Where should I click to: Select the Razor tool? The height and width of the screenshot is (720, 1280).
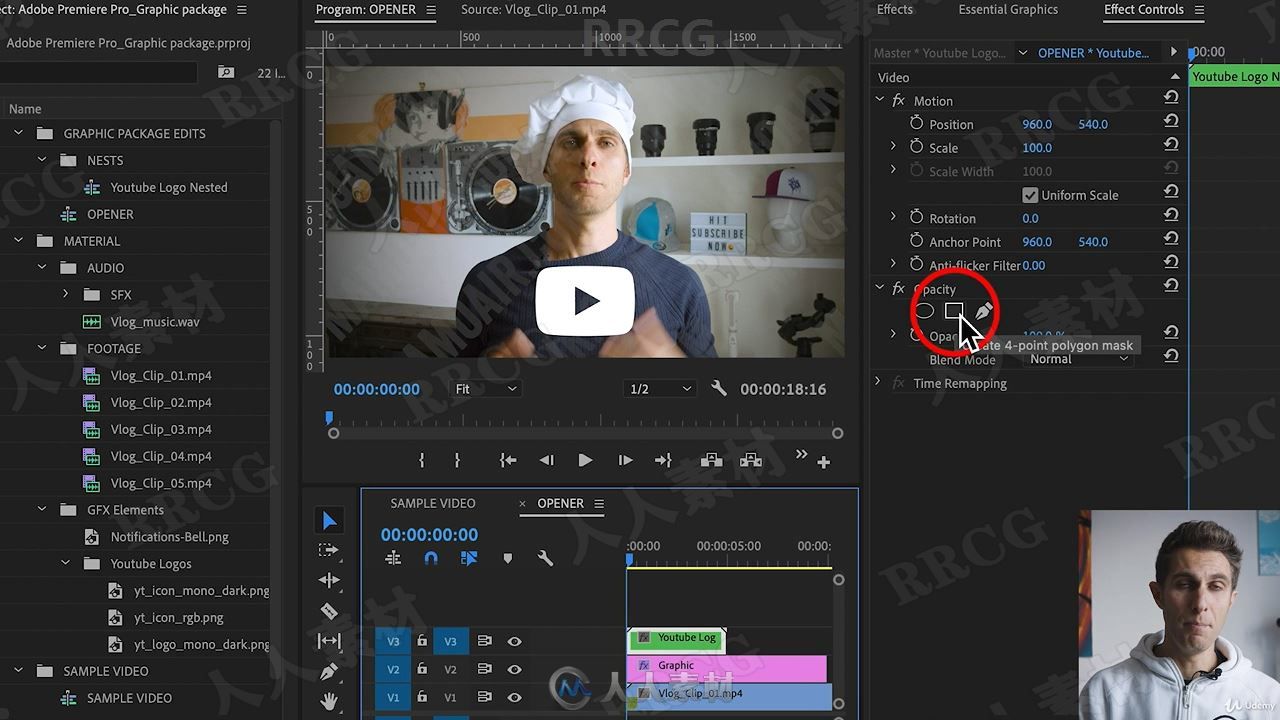point(329,610)
